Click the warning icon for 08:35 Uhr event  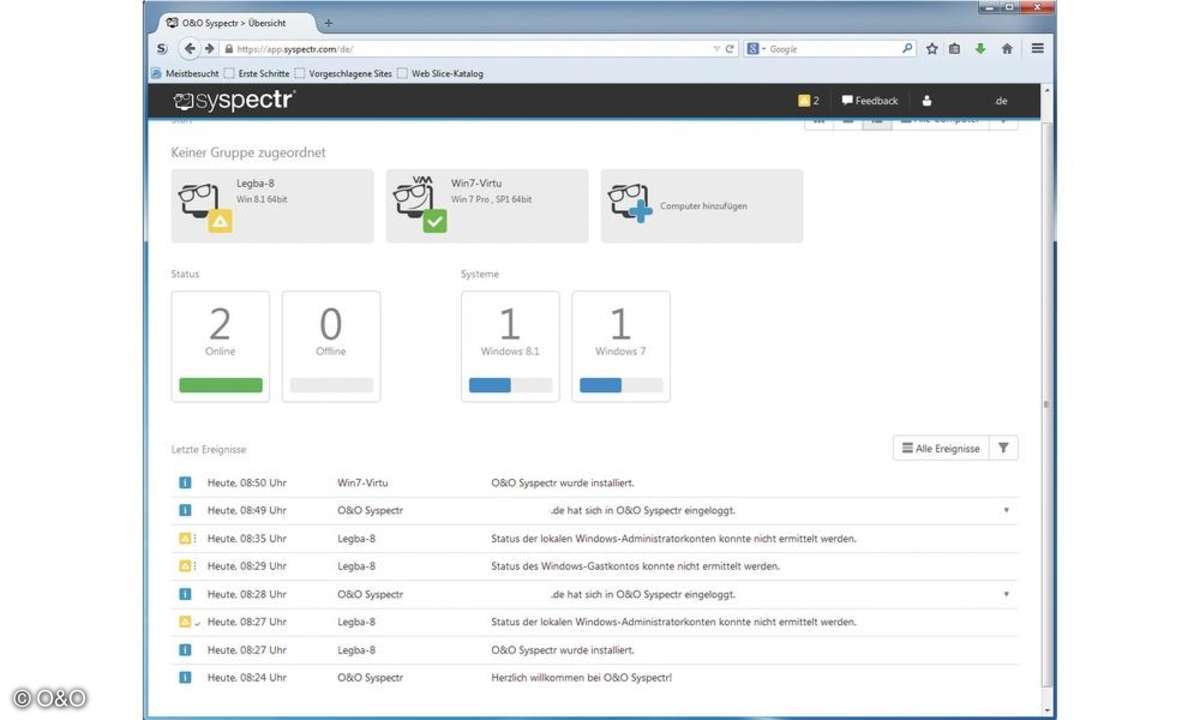tap(184, 538)
